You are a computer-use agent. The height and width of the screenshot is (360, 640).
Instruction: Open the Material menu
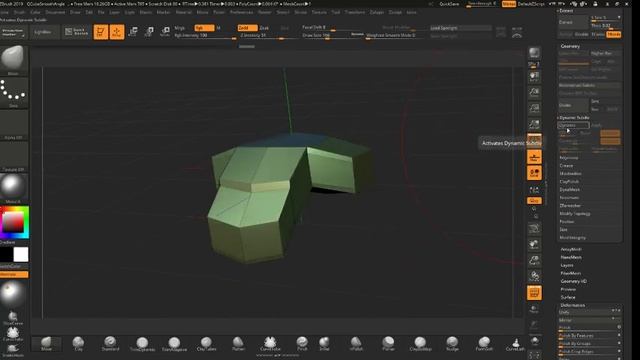tap(183, 12)
